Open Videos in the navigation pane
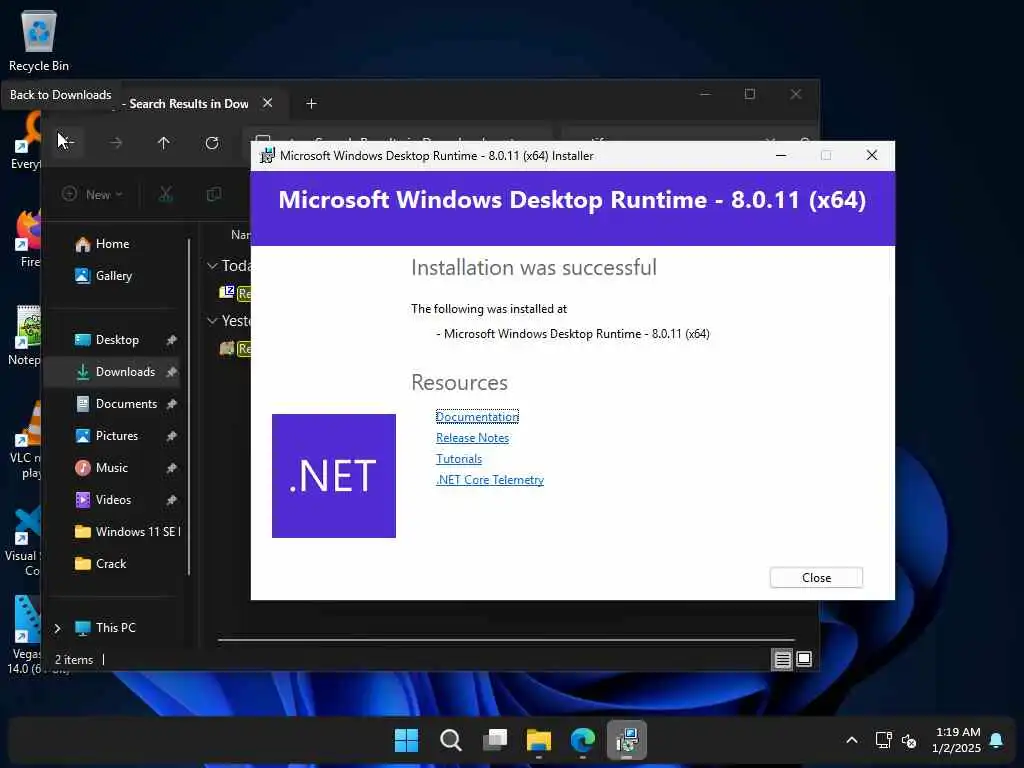Image resolution: width=1024 pixels, height=768 pixels. [113, 500]
